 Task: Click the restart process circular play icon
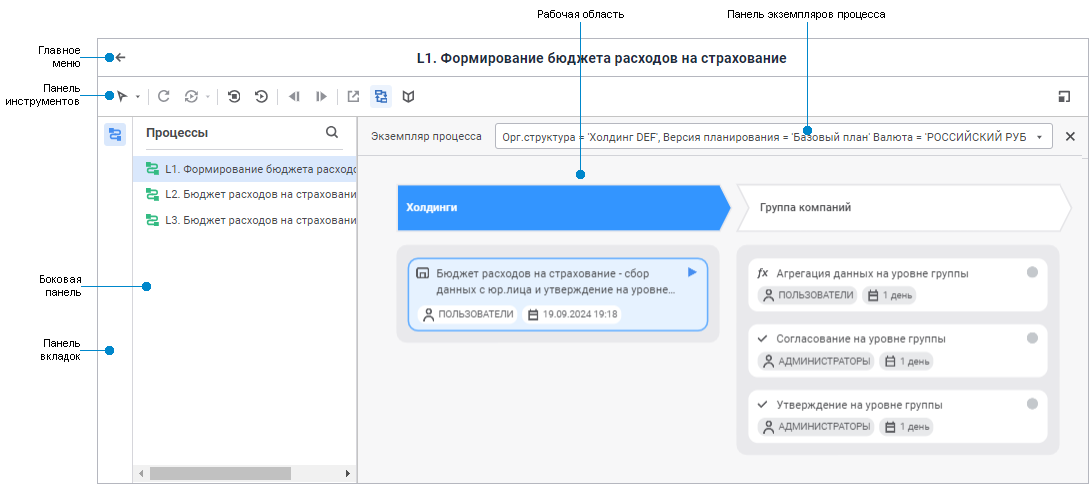[x=261, y=97]
